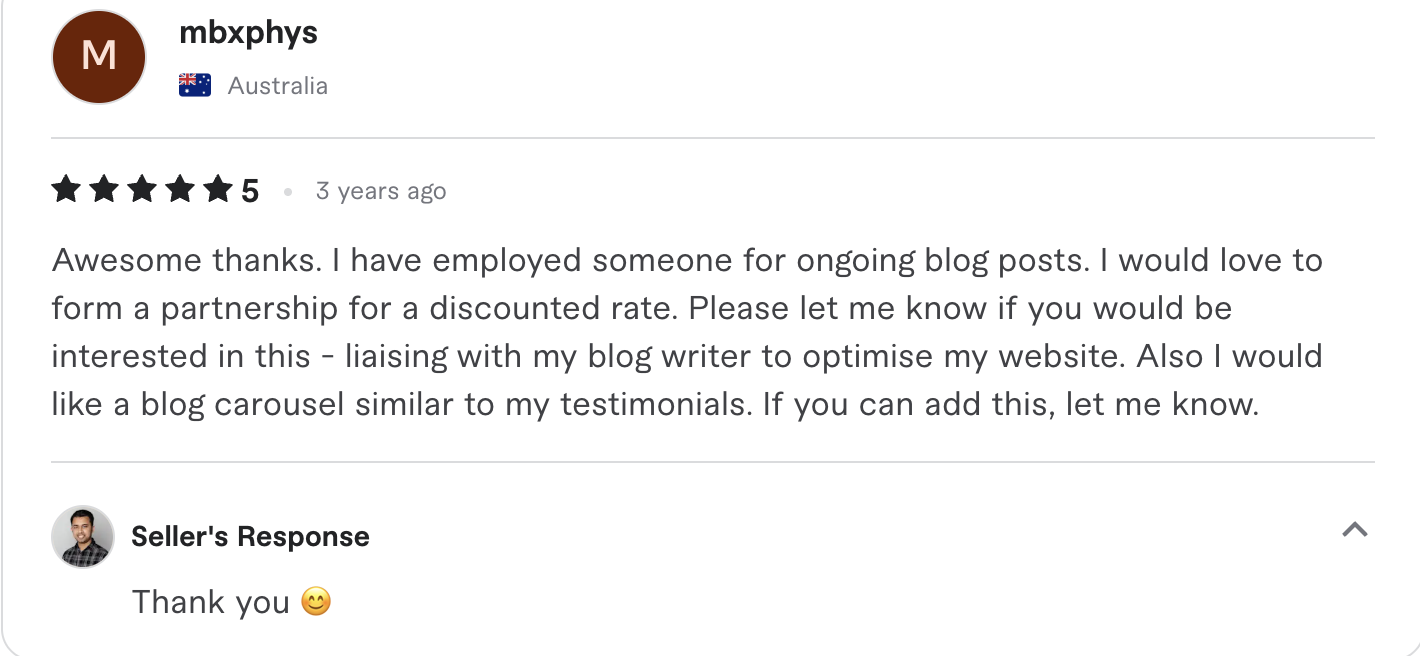Screen dimensions: 1420x656
Task: Open the mbxphys username profile
Action: pyautogui.click(x=247, y=32)
